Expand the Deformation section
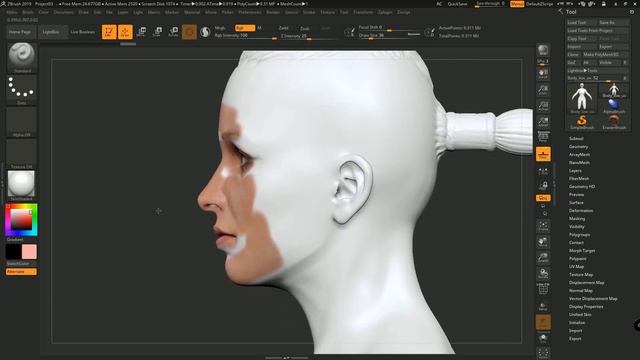 (581, 211)
